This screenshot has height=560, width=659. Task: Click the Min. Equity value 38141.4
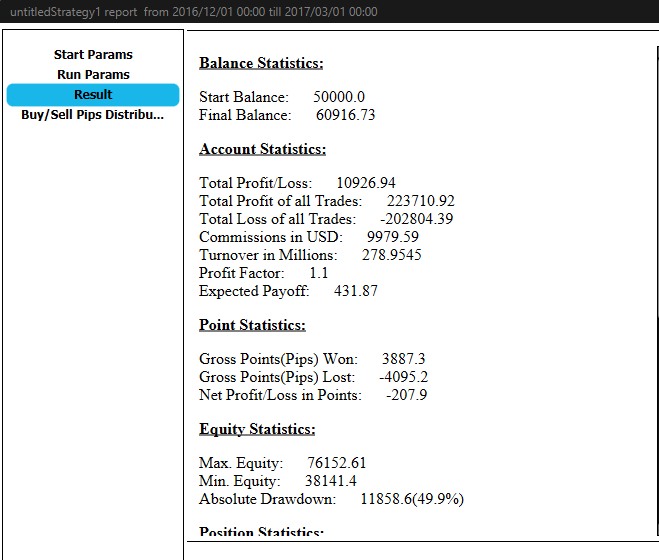tap(331, 481)
